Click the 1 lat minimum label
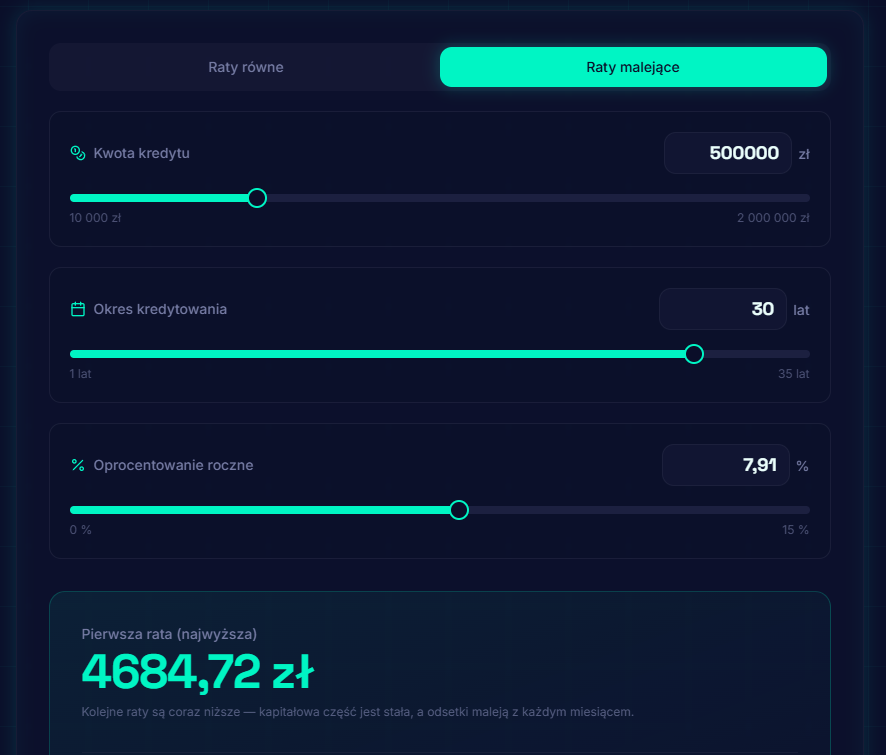 click(80, 374)
